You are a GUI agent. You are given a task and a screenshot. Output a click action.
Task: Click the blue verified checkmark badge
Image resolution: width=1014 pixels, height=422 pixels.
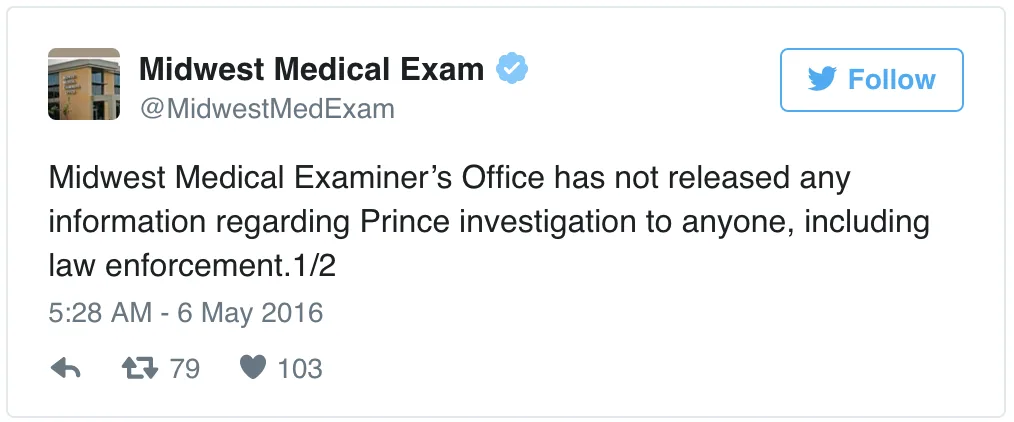point(512,69)
